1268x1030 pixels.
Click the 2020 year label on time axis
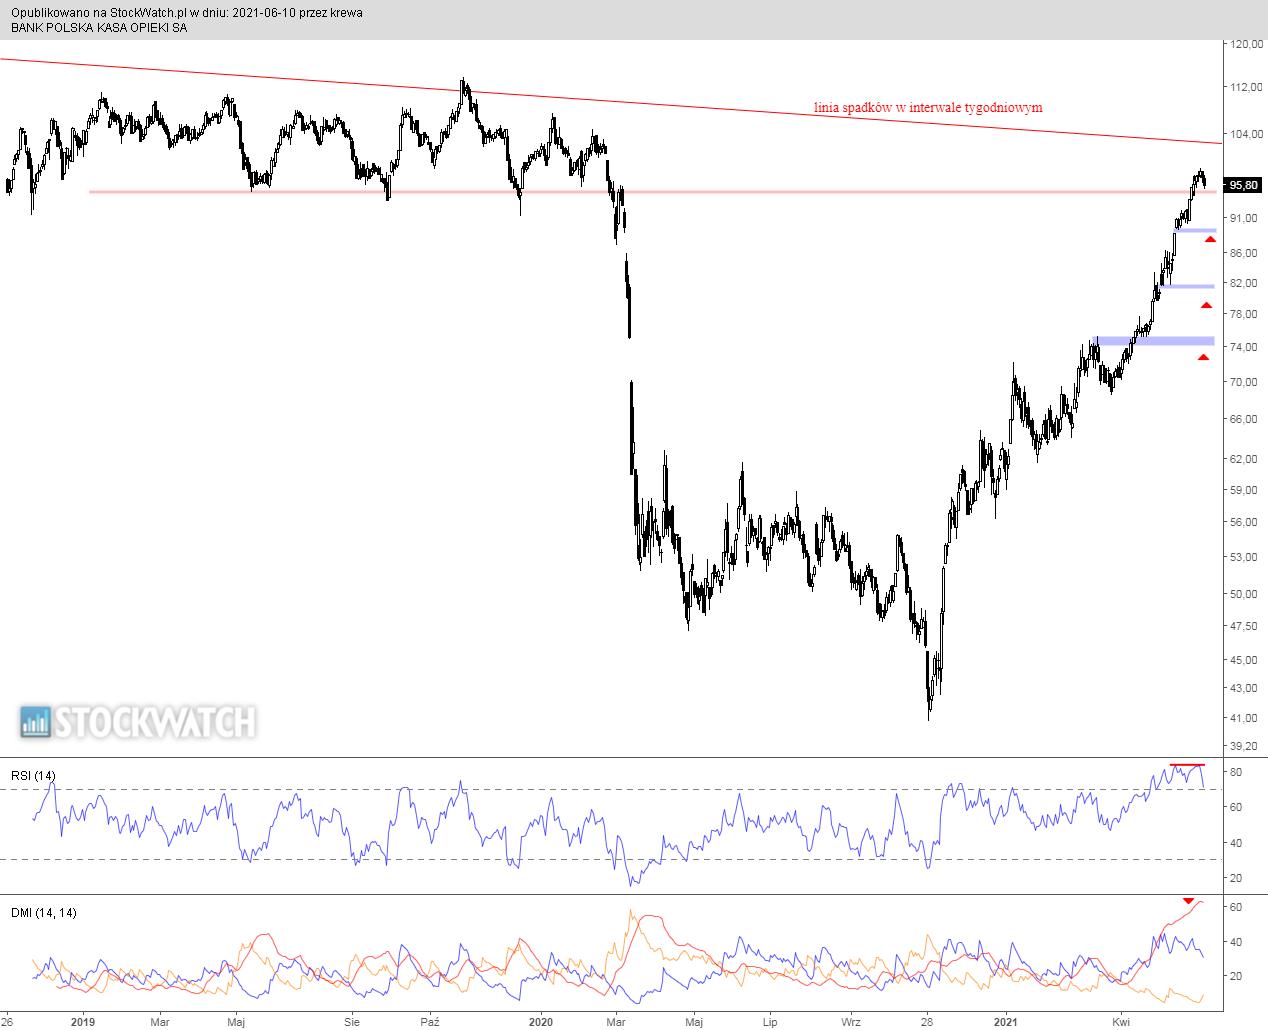(540, 1022)
